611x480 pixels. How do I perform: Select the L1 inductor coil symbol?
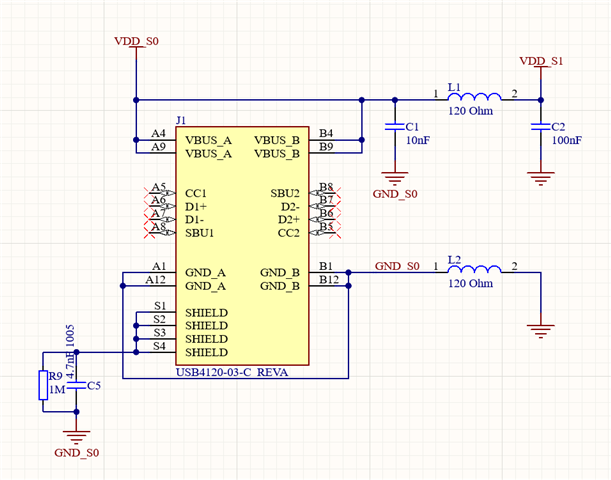coord(474,97)
